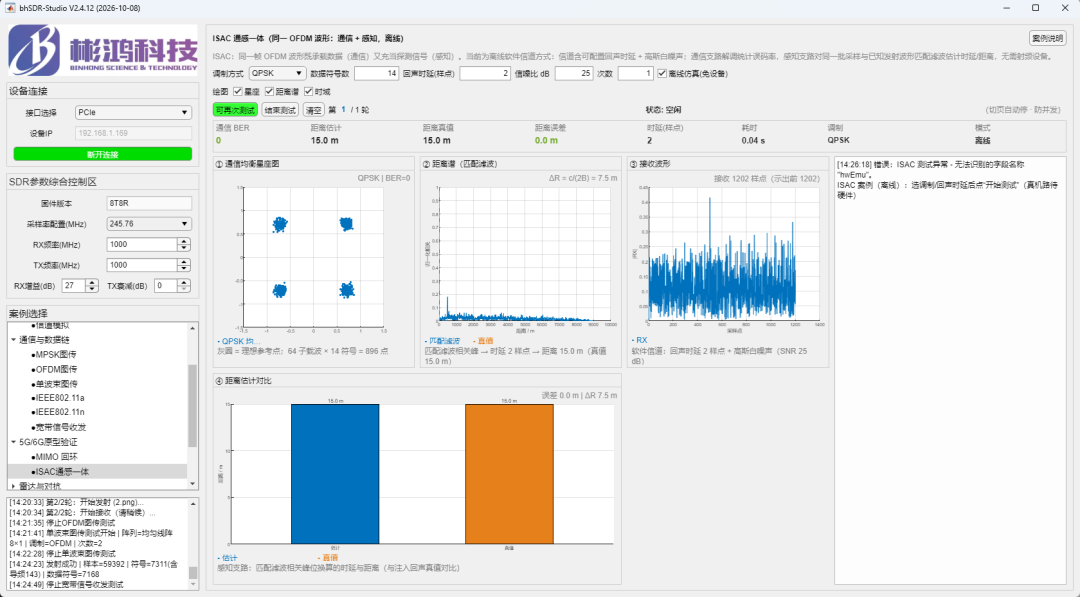Image resolution: width=1080 pixels, height=597 pixels.
Task: Click the blue 估计 bar in 距离估计对比
Action: point(335,474)
